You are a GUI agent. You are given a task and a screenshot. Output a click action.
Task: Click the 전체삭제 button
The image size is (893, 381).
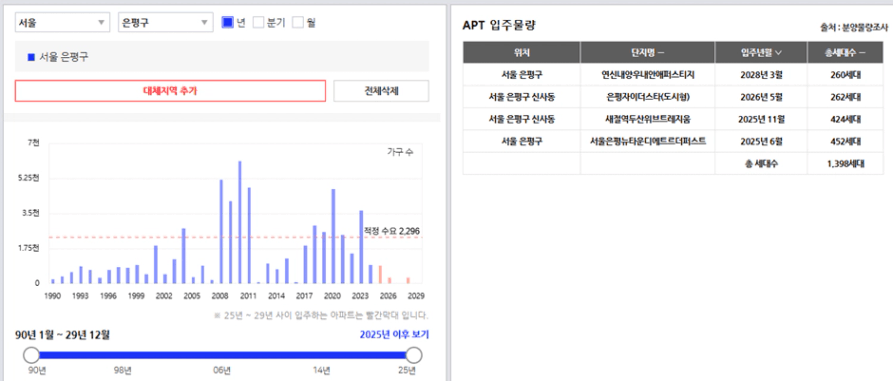point(381,91)
